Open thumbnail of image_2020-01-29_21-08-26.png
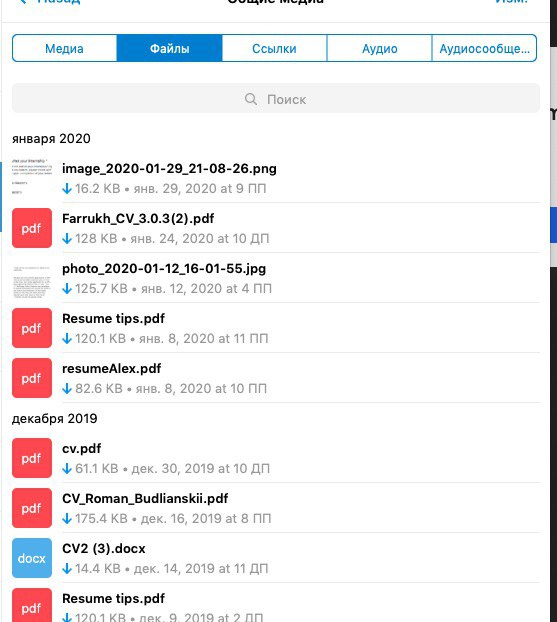The height and width of the screenshot is (622, 557). click(32, 178)
